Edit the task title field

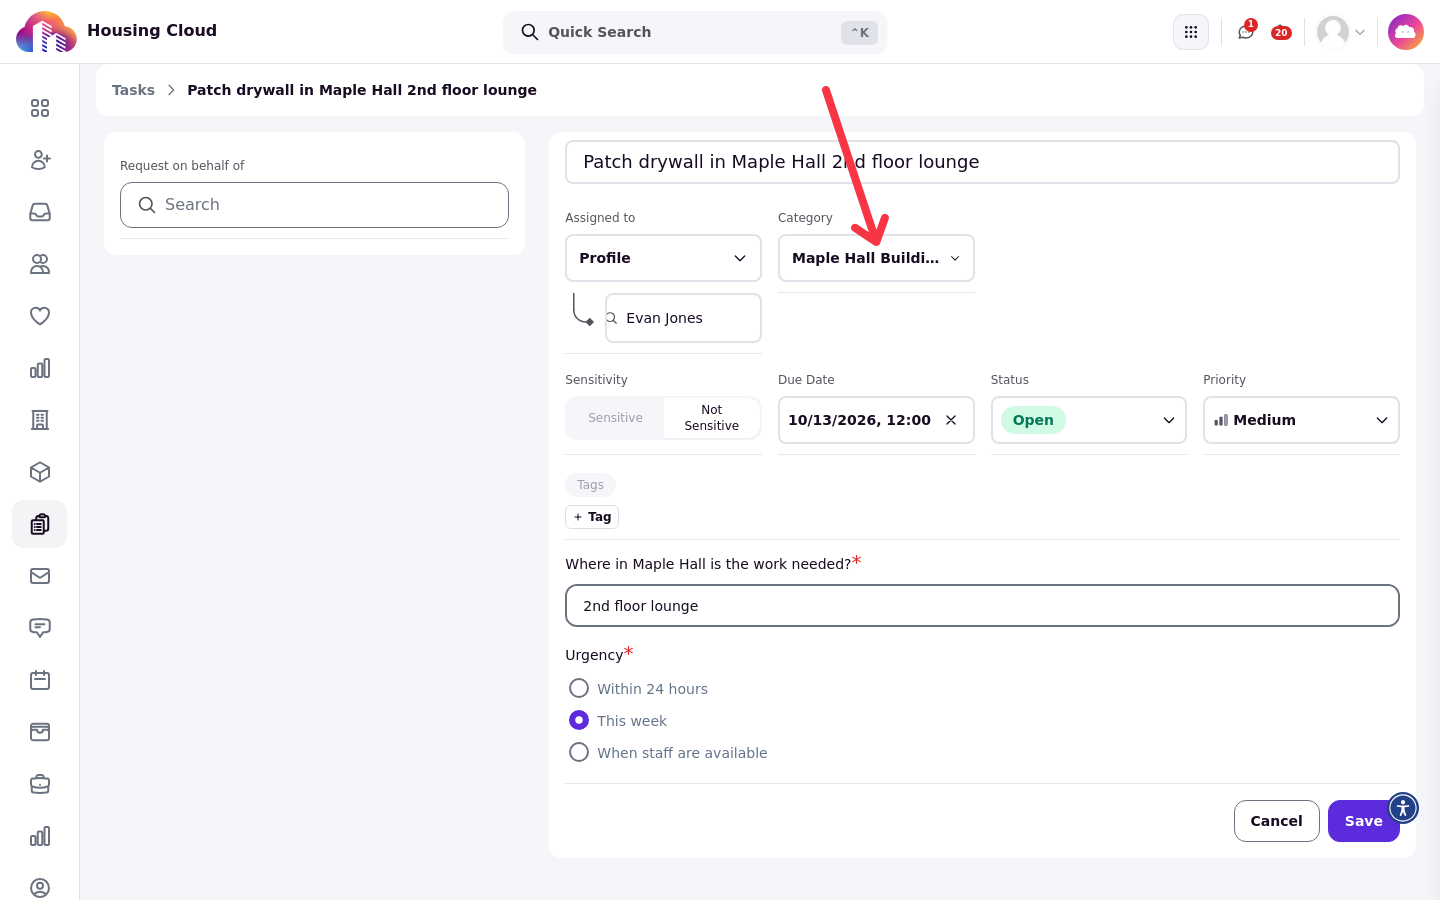[x=982, y=162]
